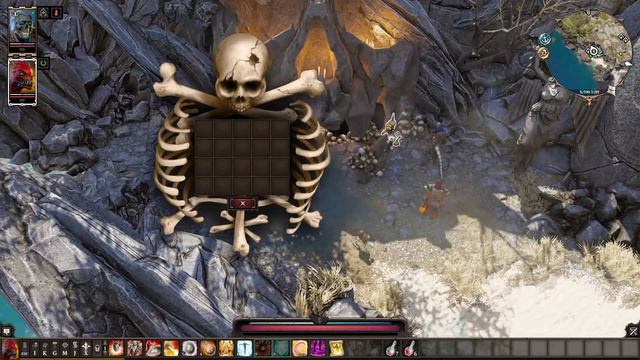Open menu with ESC hotbar button

pyautogui.click(x=24, y=349)
